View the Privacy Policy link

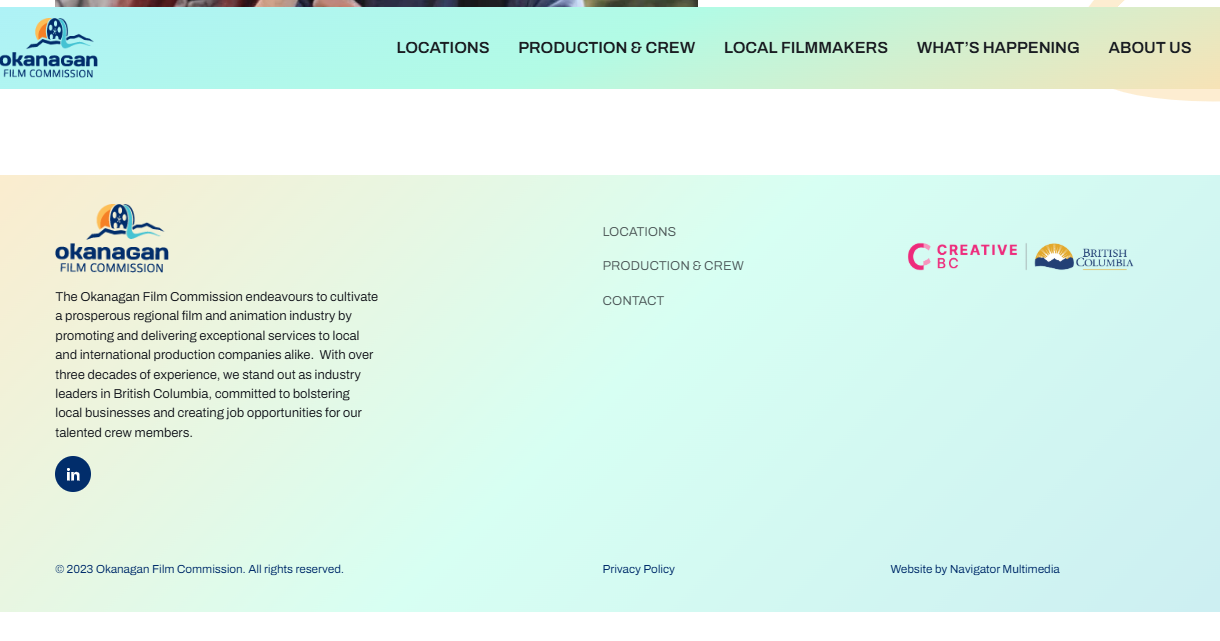coord(638,569)
